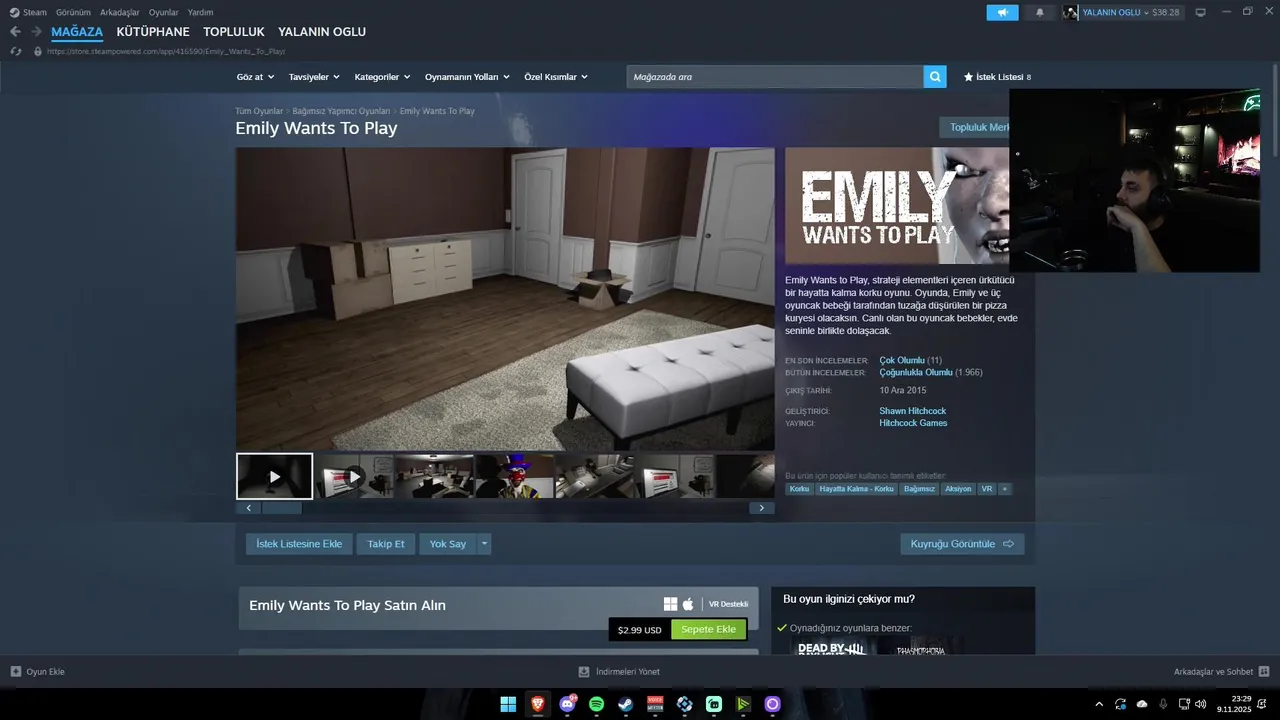1280x720 pixels.
Task: Open the notifications bell
Action: click(x=1040, y=12)
